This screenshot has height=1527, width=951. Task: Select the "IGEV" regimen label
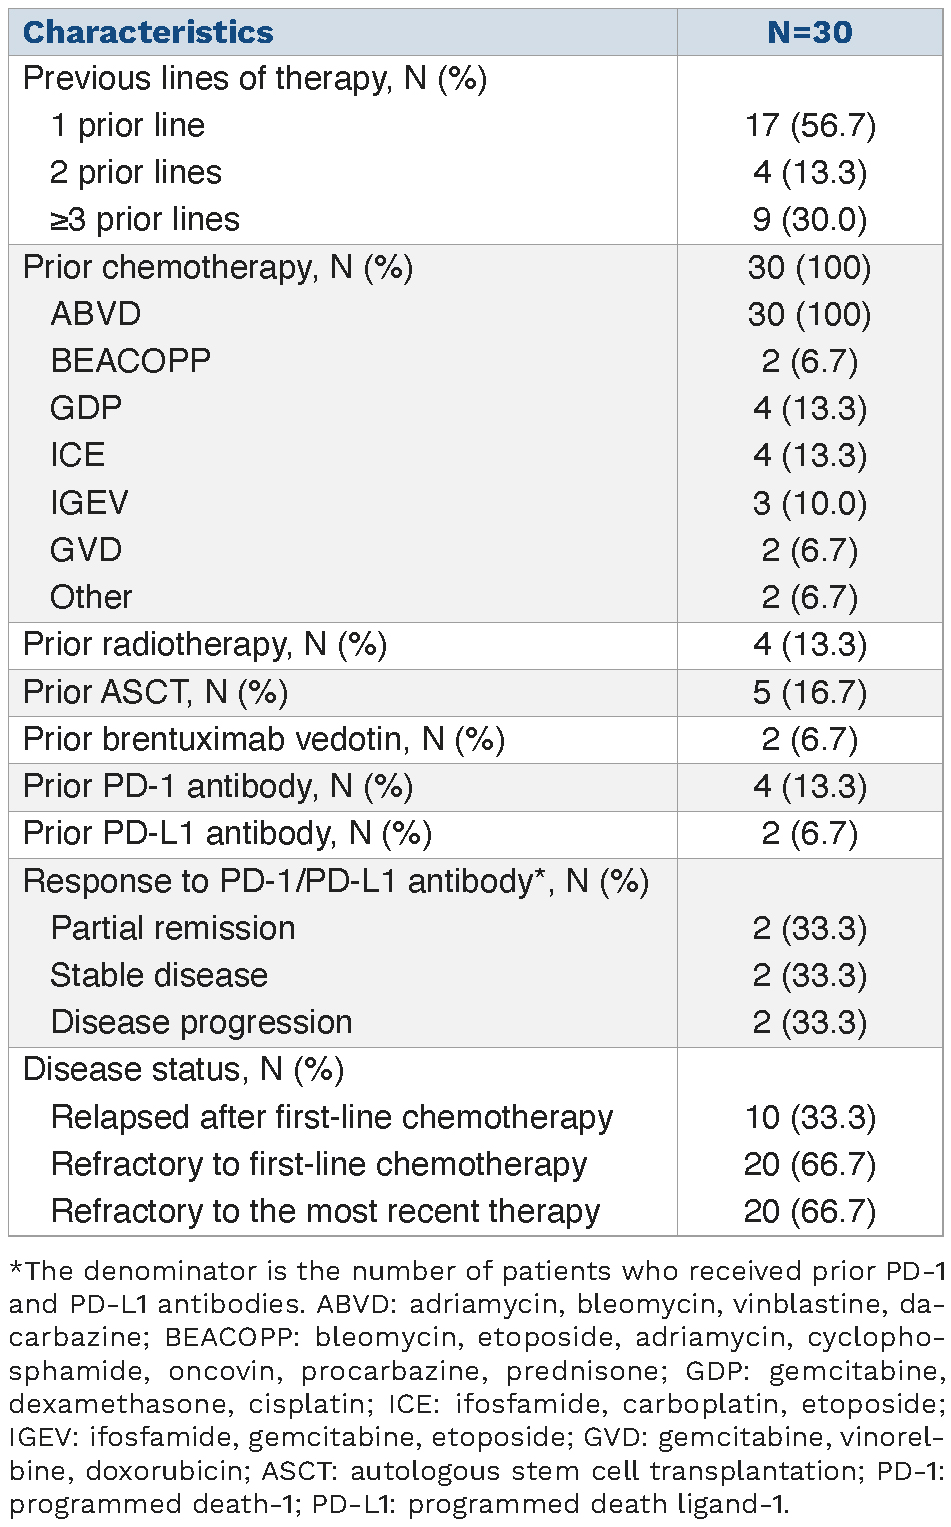click(x=90, y=502)
